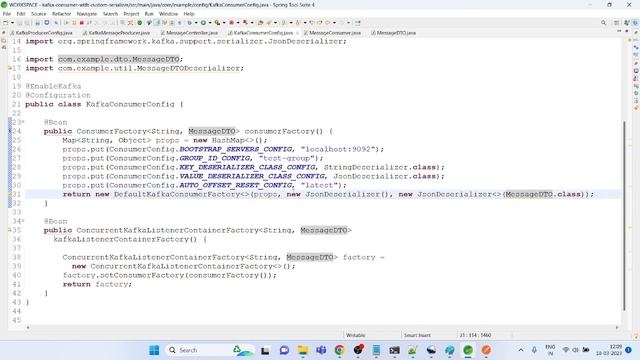Switch to MessageController.java tab
640x360 pixels.
pos(189,33)
